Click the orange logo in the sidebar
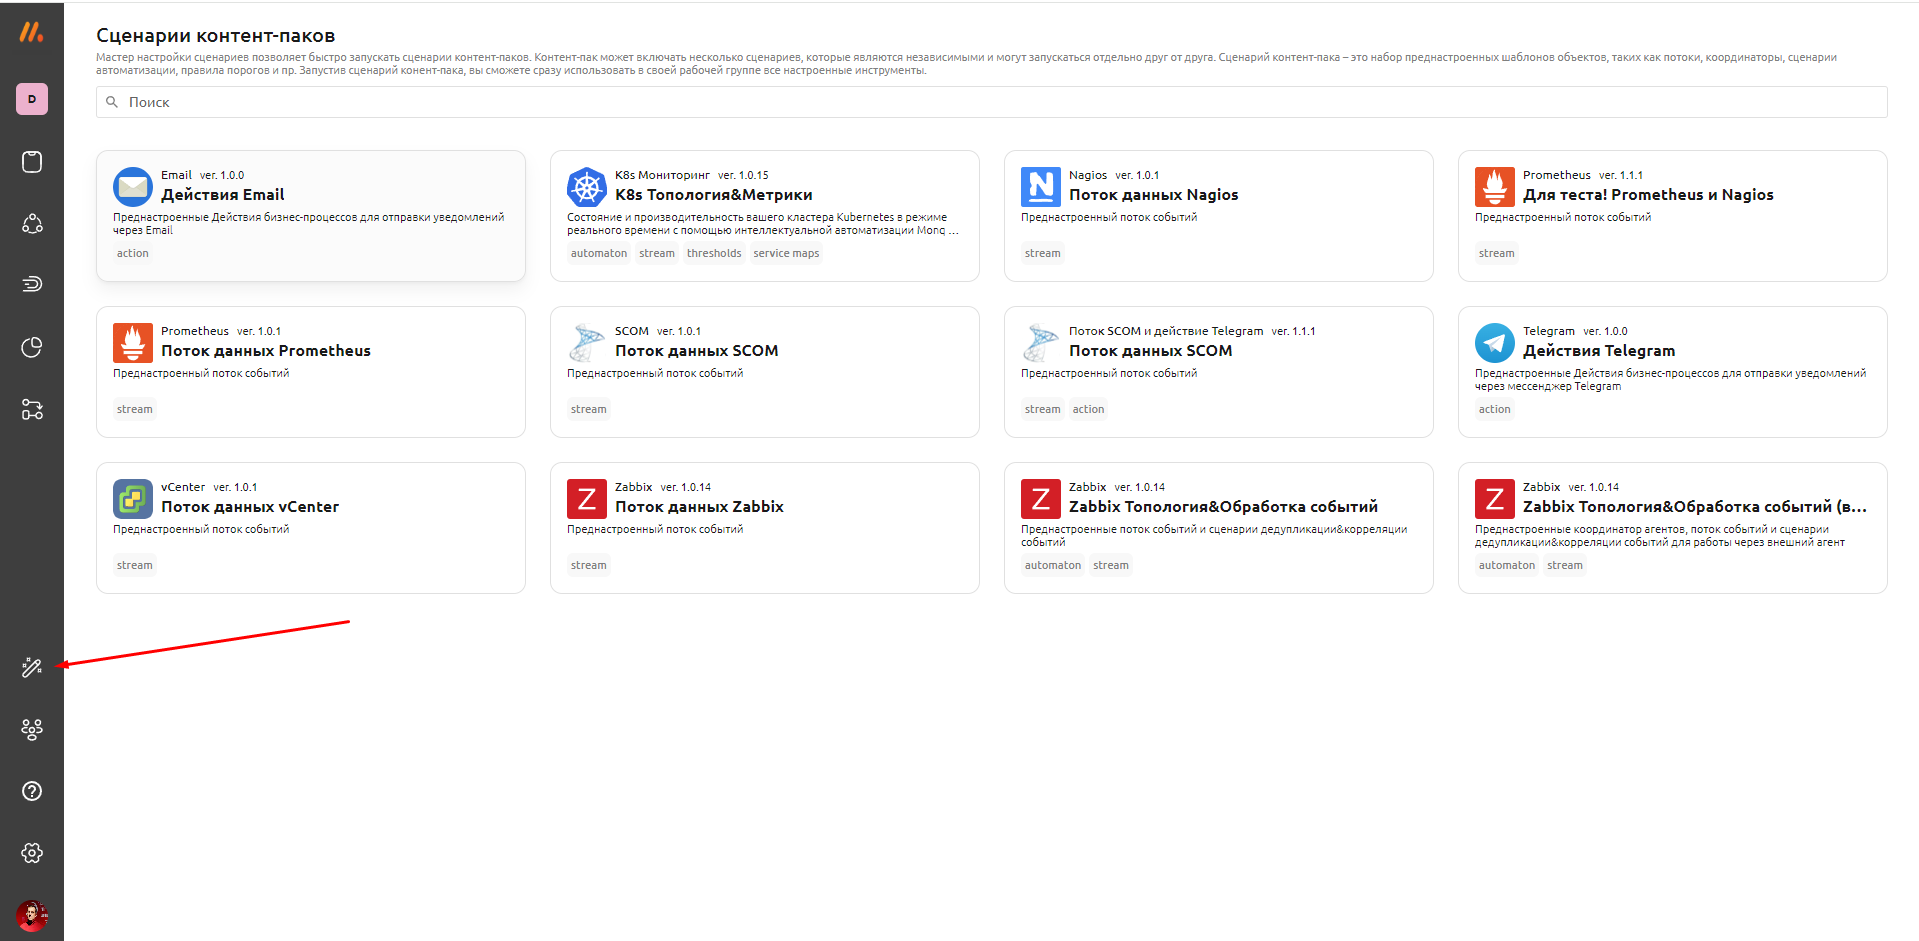Viewport: 1919px width, 941px height. click(32, 33)
